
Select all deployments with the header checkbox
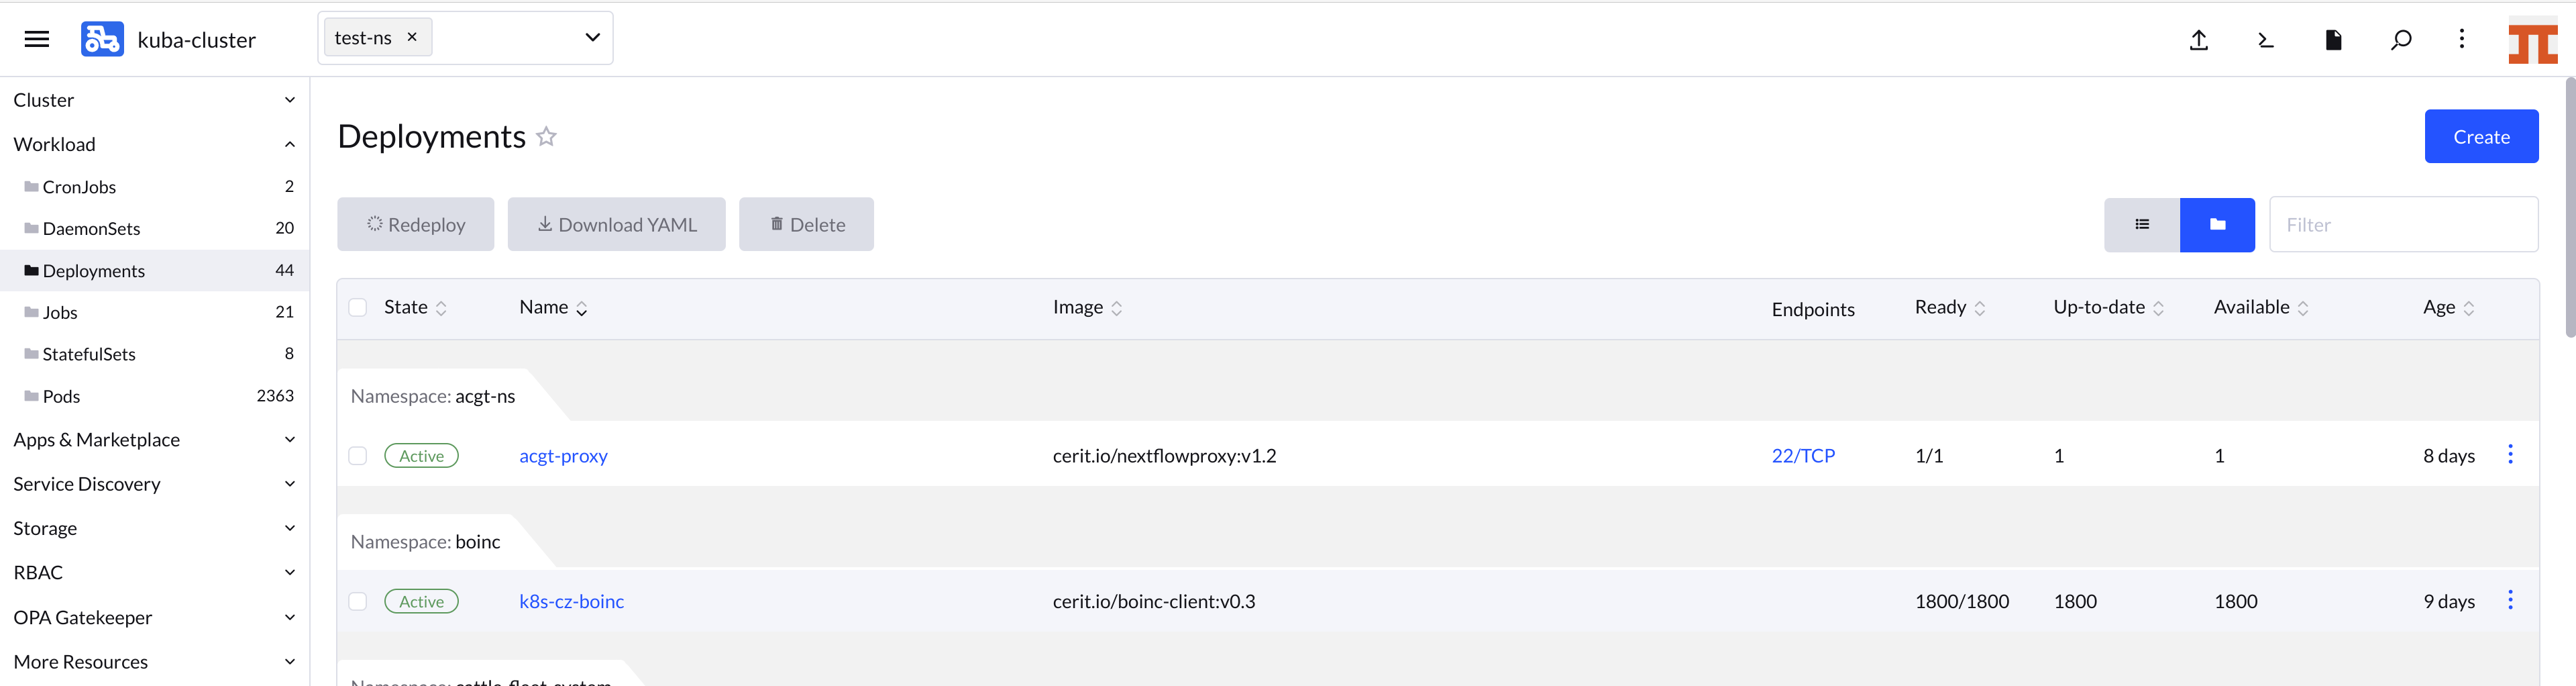[x=358, y=307]
